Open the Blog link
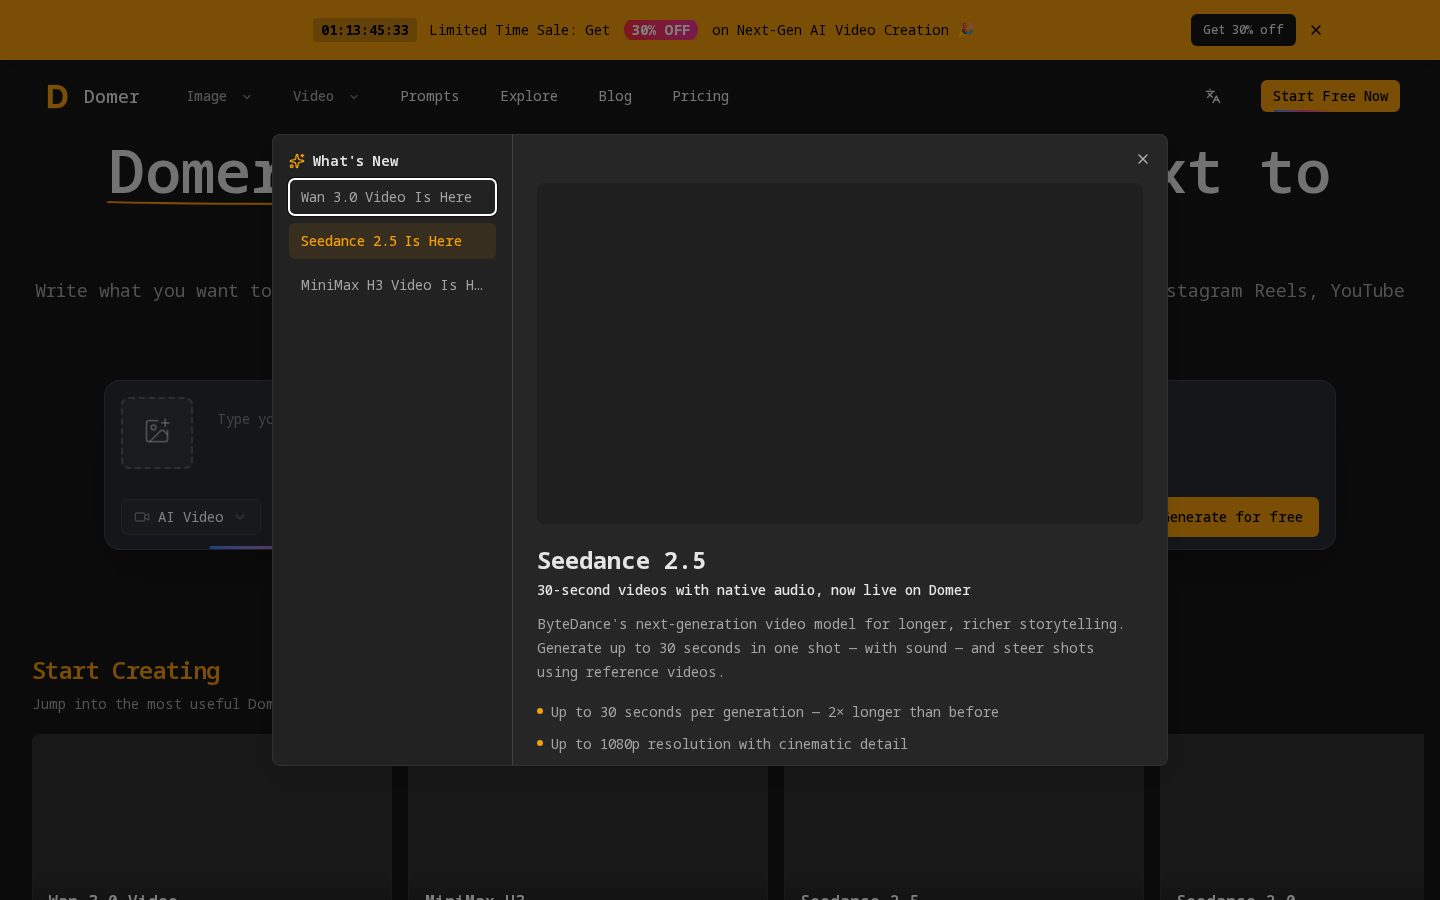This screenshot has height=900, width=1440. click(x=615, y=96)
